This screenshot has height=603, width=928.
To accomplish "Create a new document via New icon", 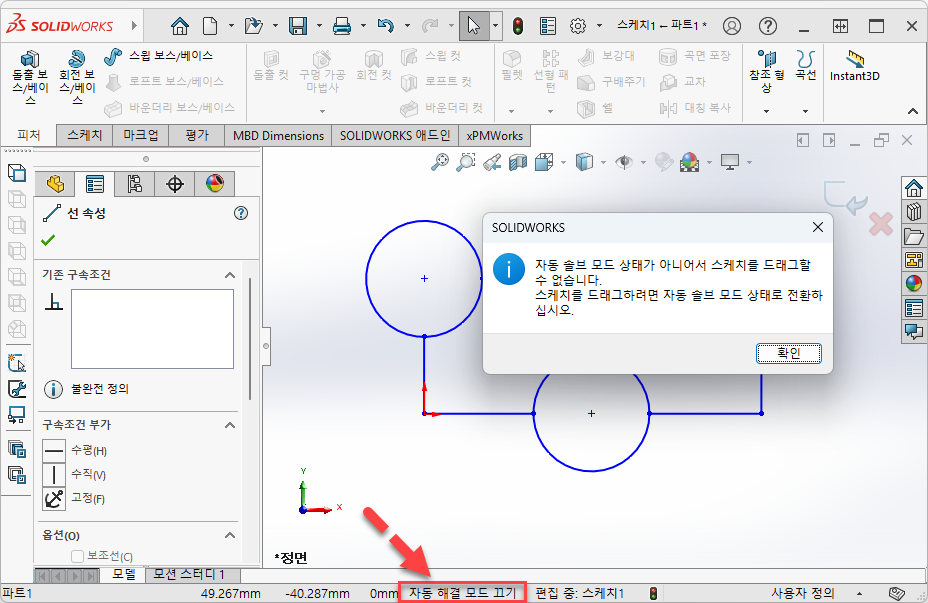I will pos(210,26).
